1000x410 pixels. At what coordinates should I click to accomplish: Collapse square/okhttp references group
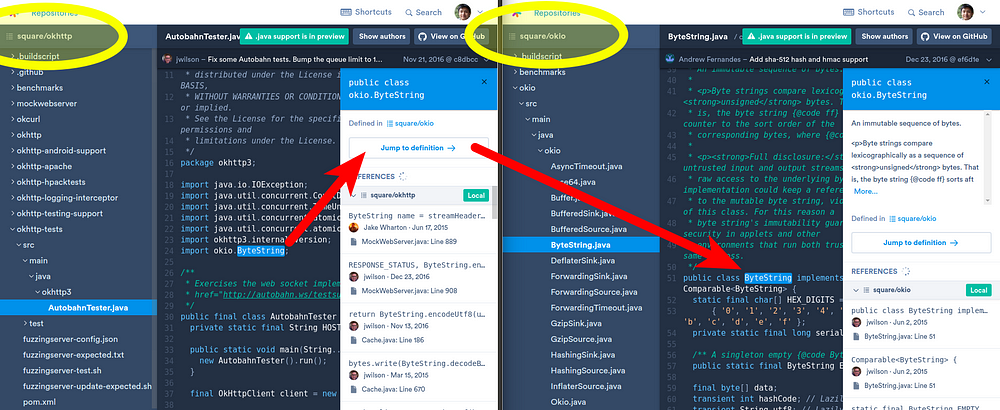coord(353,195)
